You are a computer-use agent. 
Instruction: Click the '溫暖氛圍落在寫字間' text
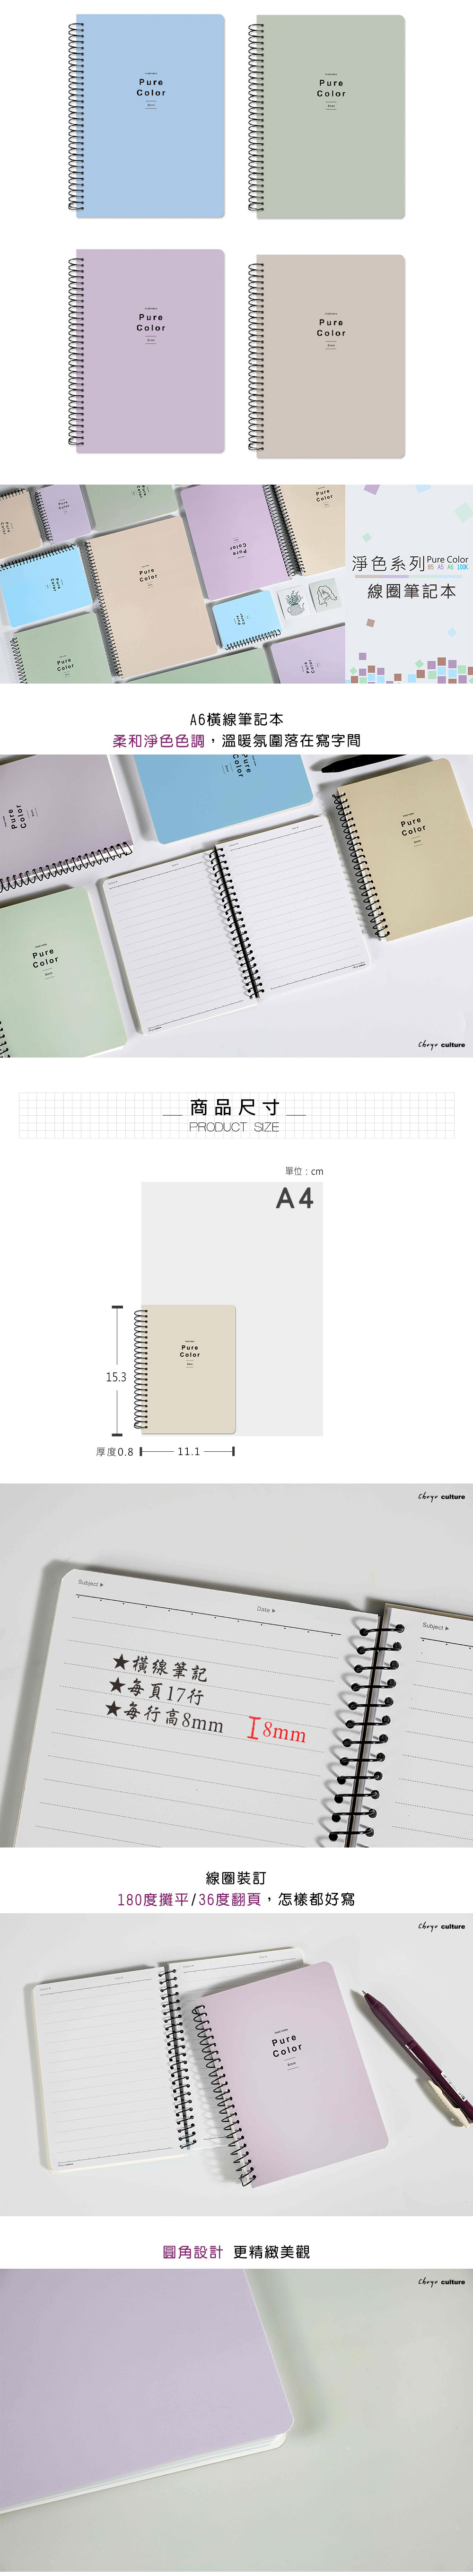pos(291,741)
